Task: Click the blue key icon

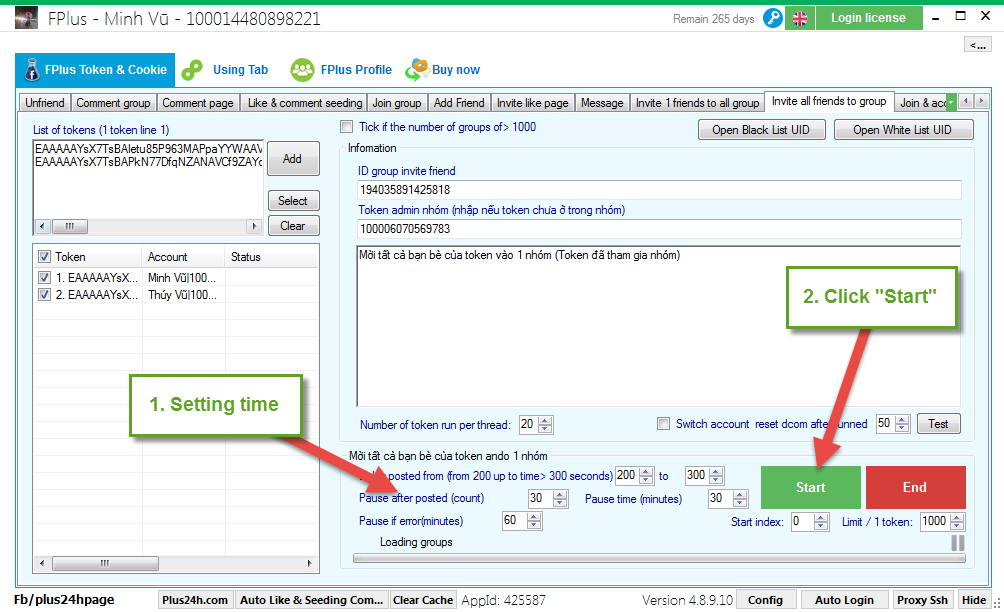Action: pos(773,19)
